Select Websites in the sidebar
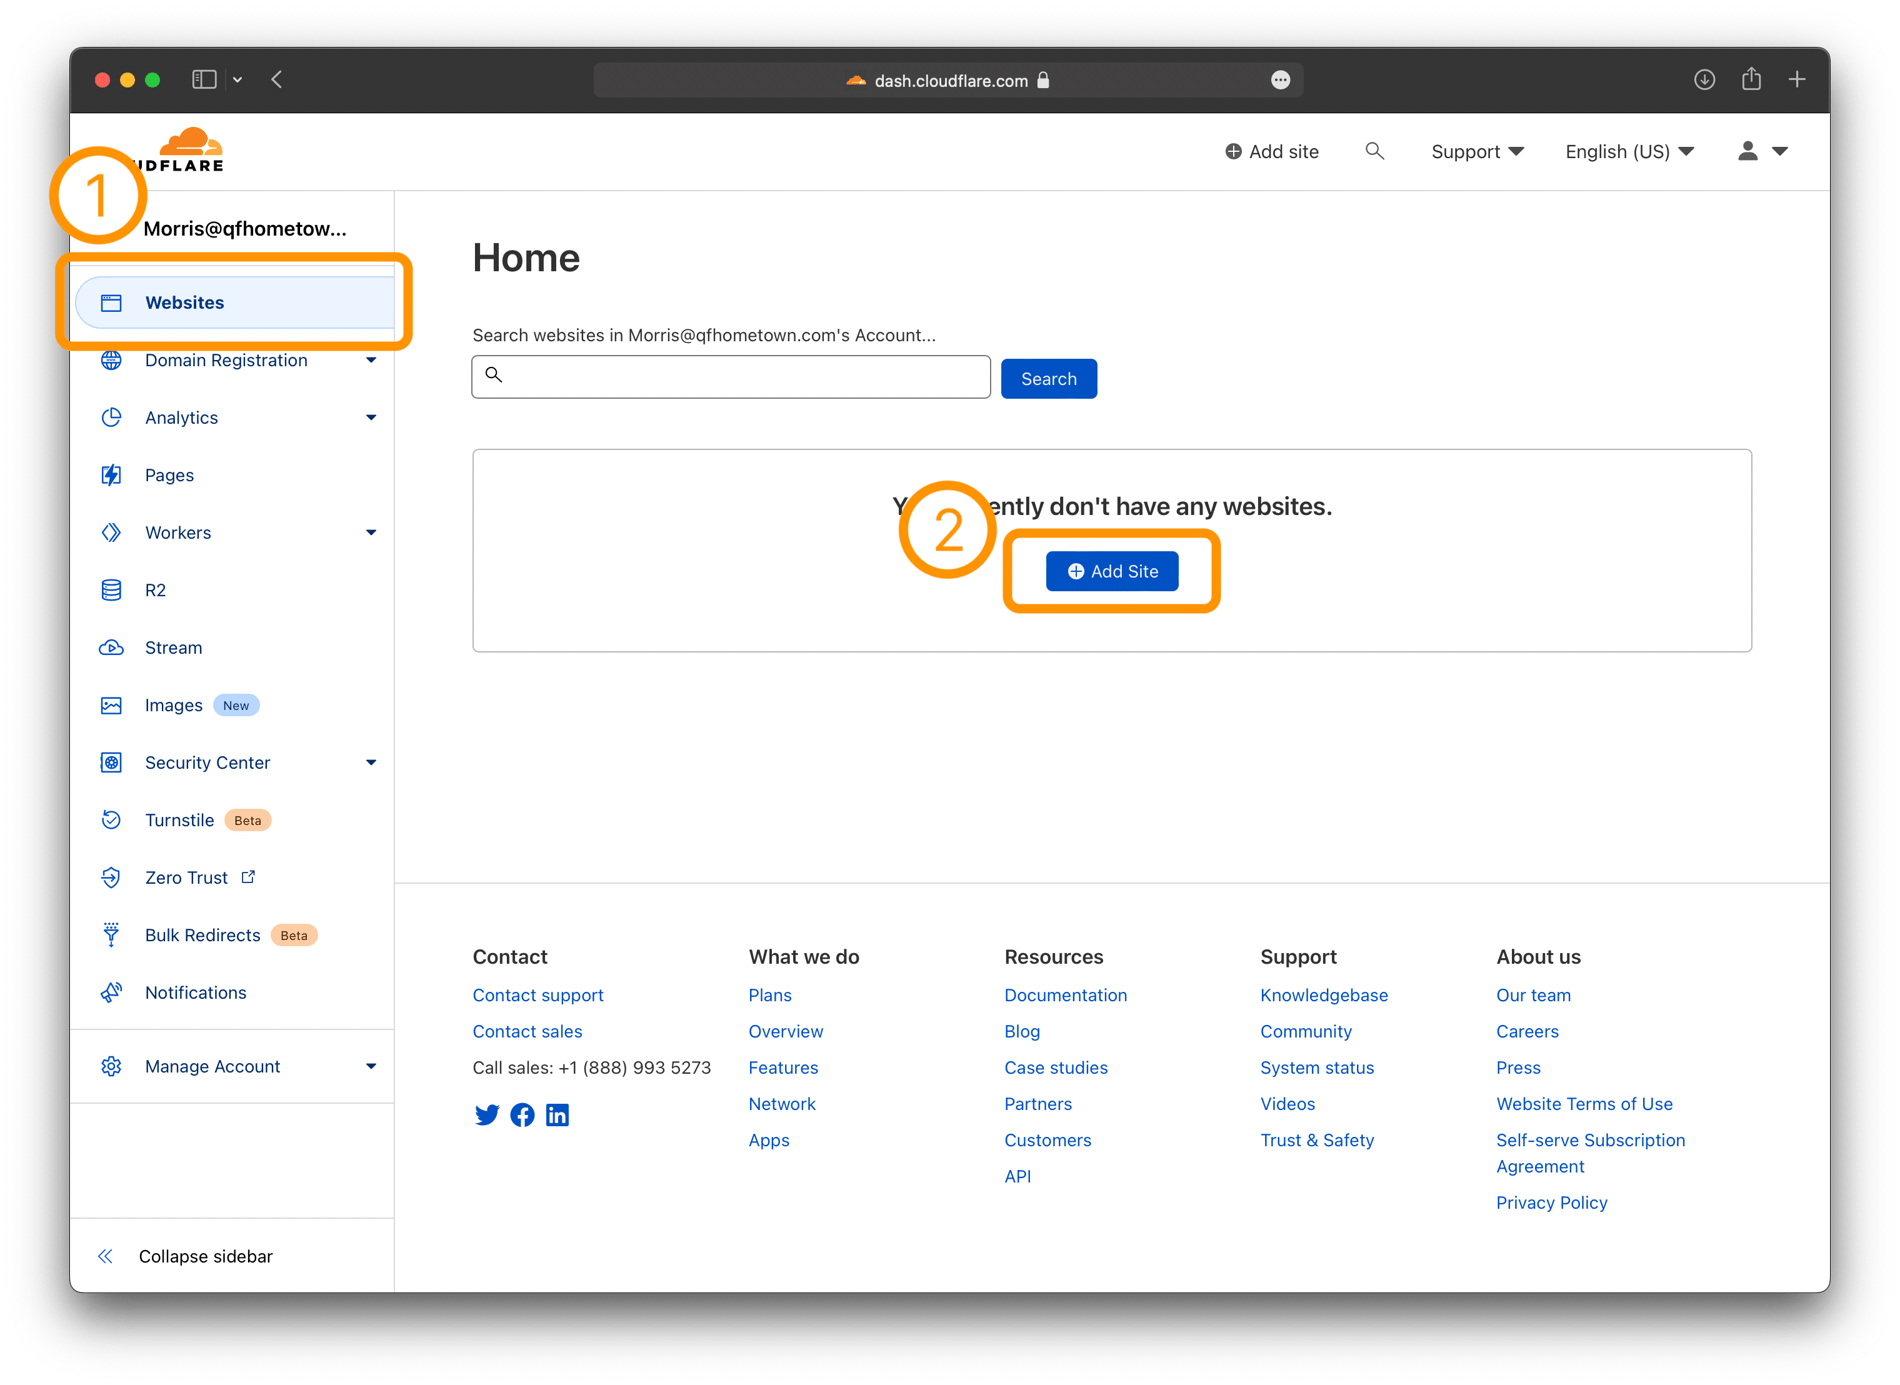Viewport: 1900px width, 1385px height. (236, 302)
